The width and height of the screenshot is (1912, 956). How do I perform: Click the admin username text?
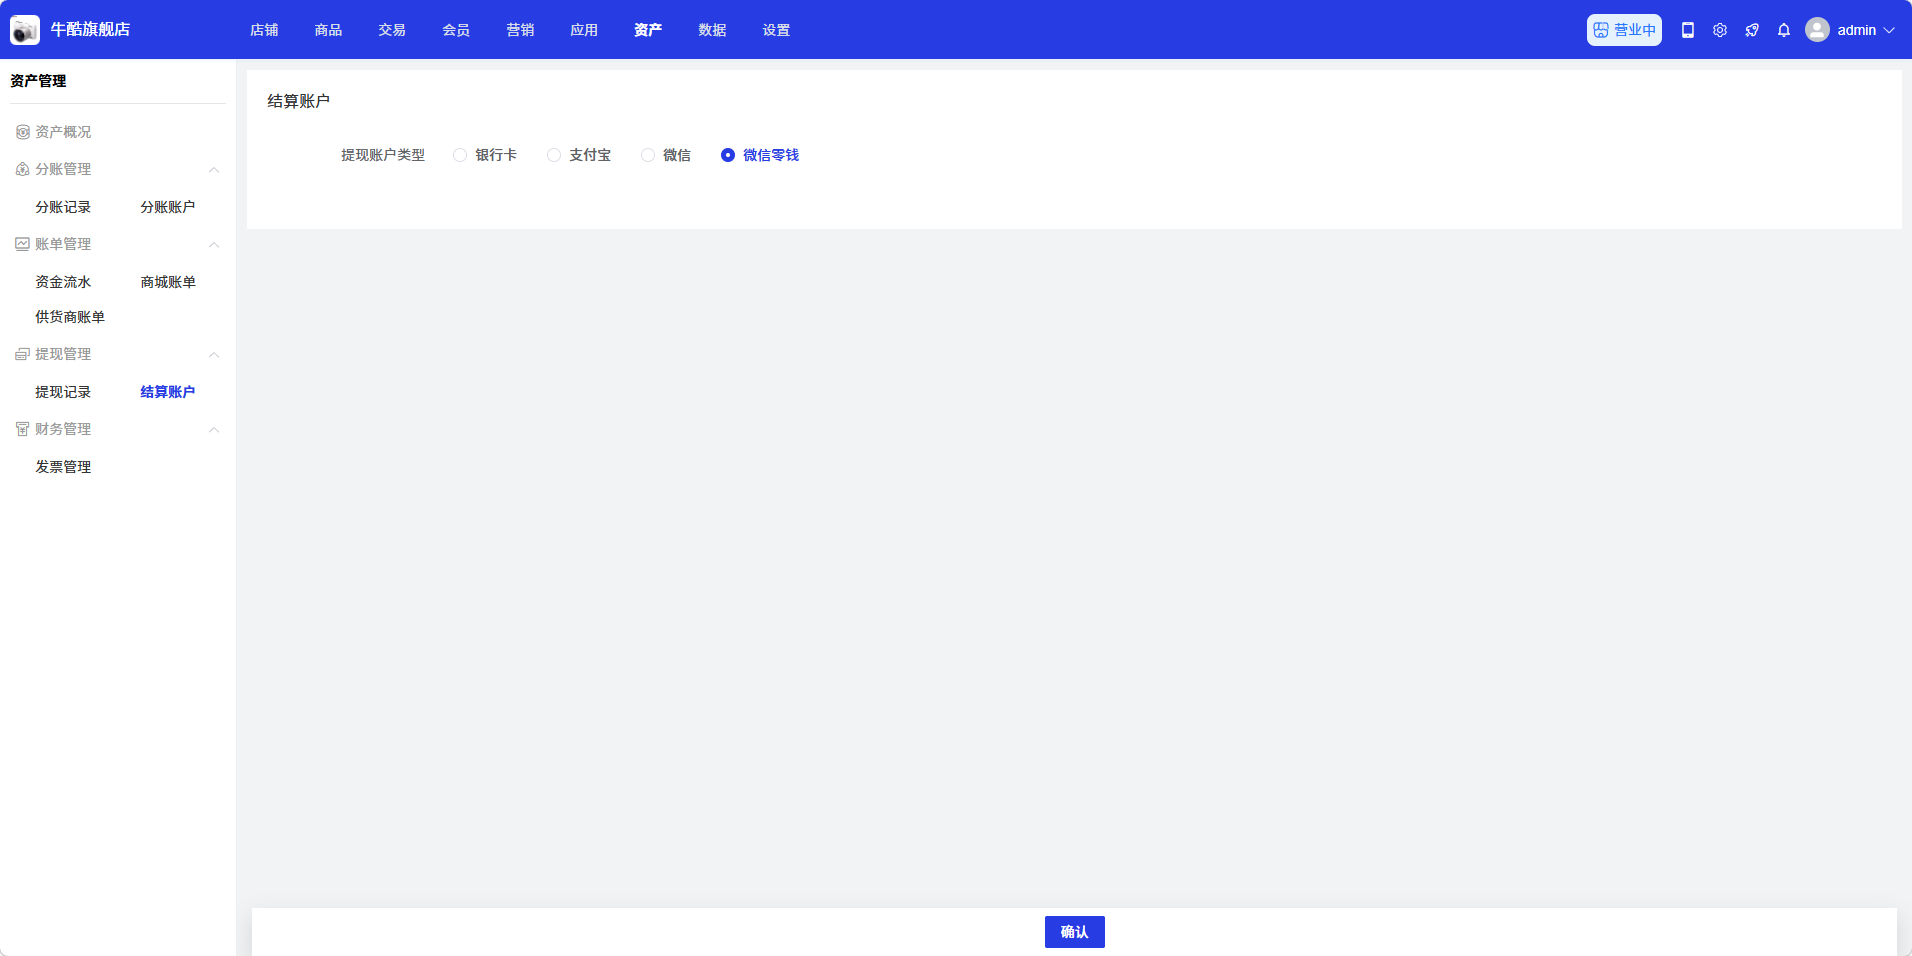(1857, 30)
